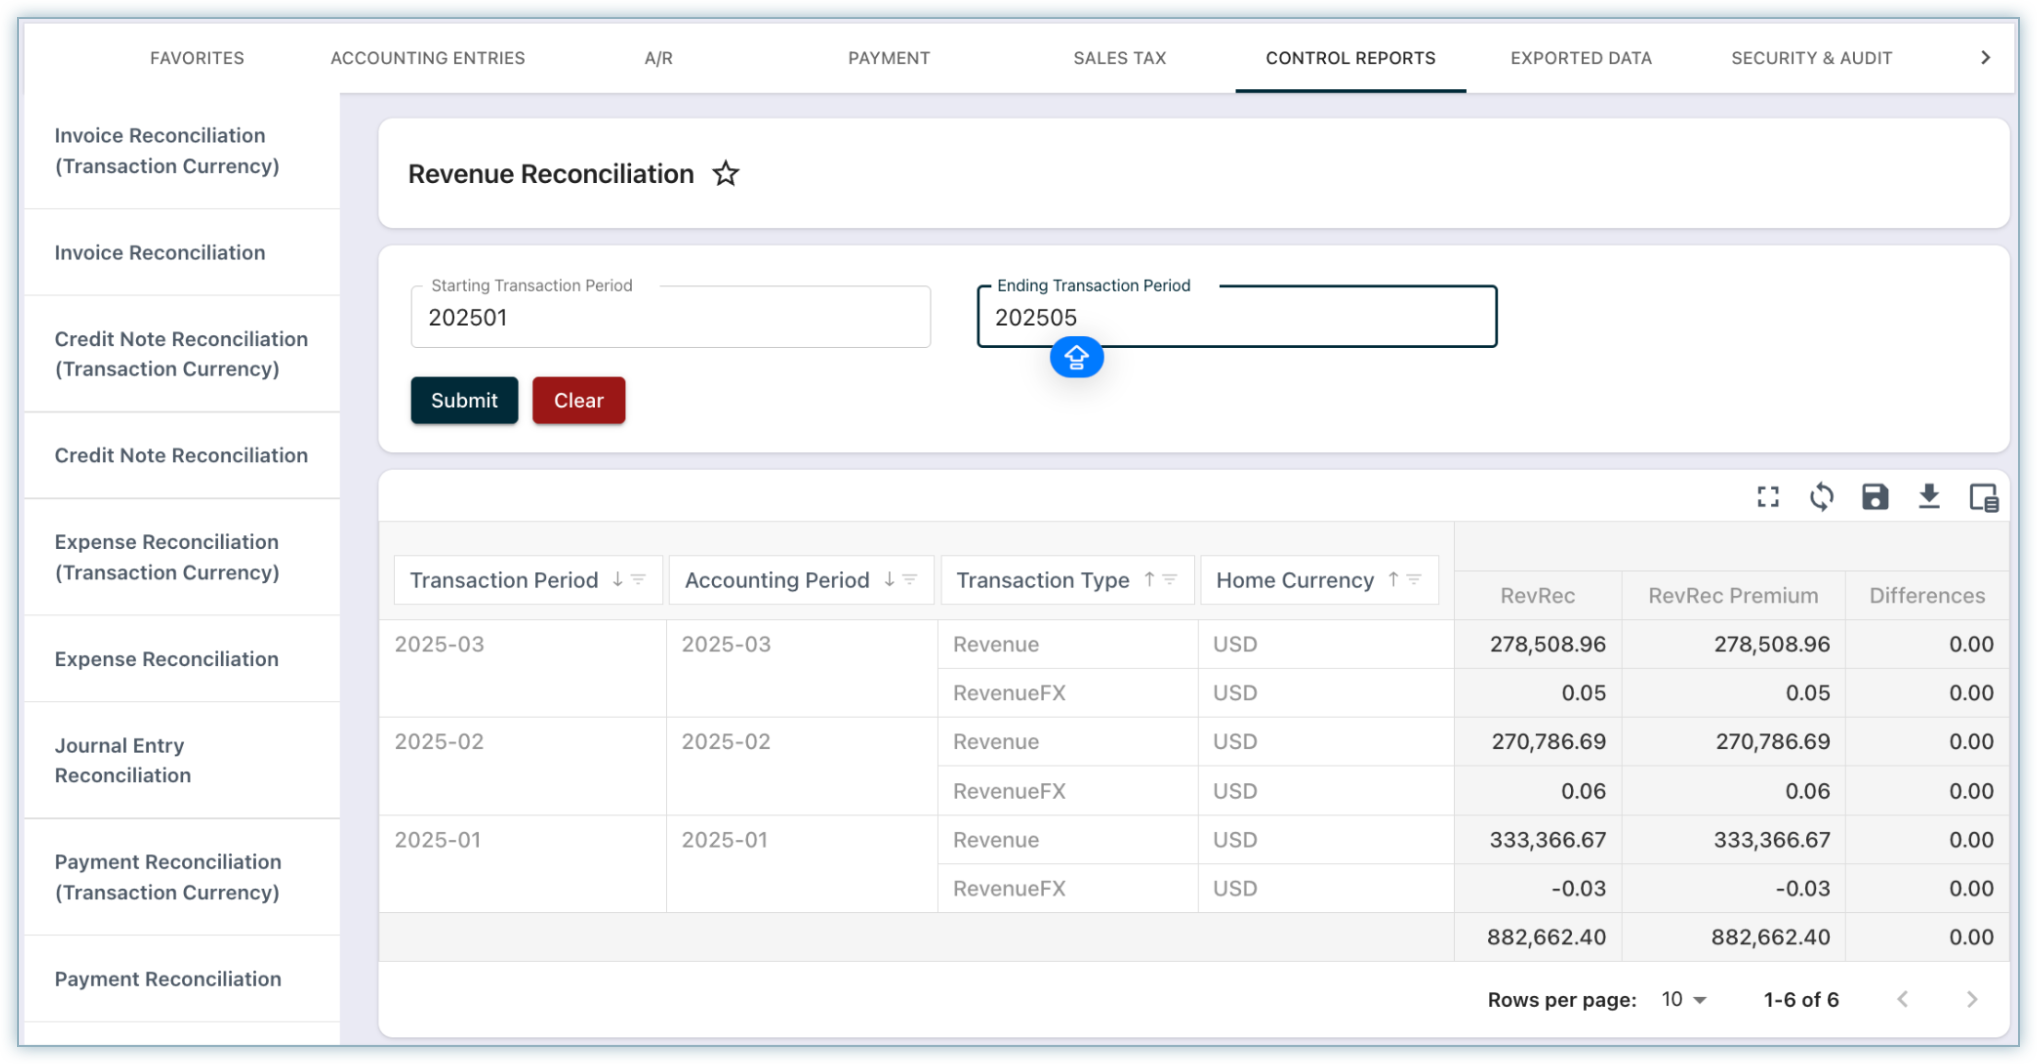Favorite the Revenue Reconciliation report star
The image size is (2037, 1064).
pyautogui.click(x=725, y=174)
